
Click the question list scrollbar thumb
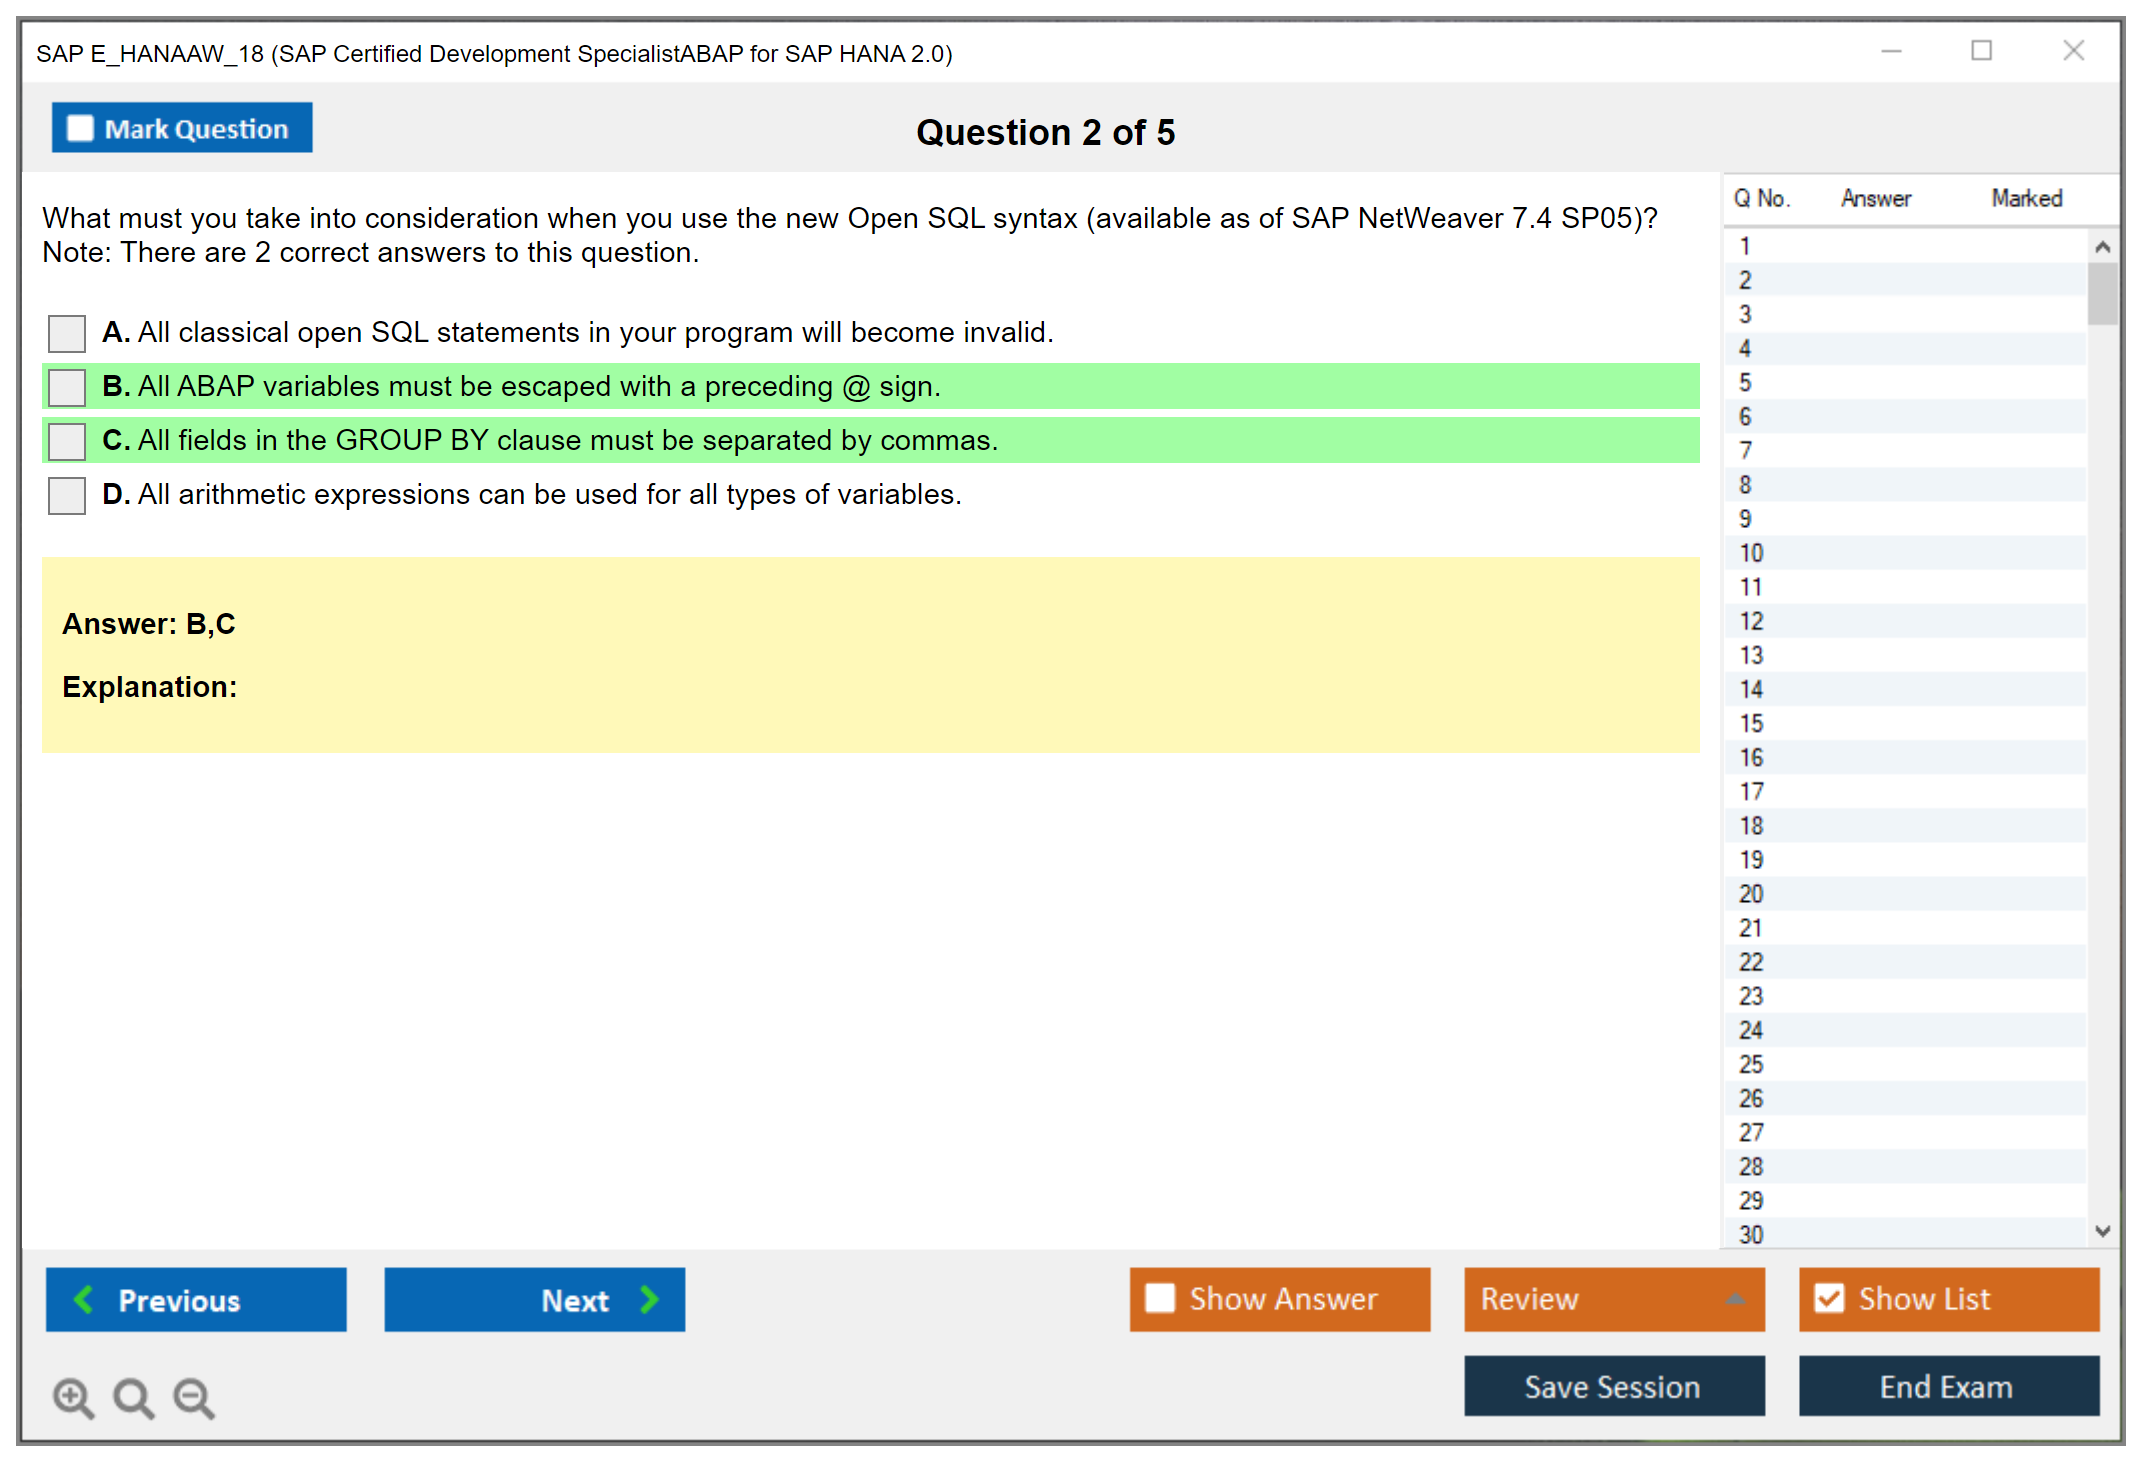coord(2102,293)
